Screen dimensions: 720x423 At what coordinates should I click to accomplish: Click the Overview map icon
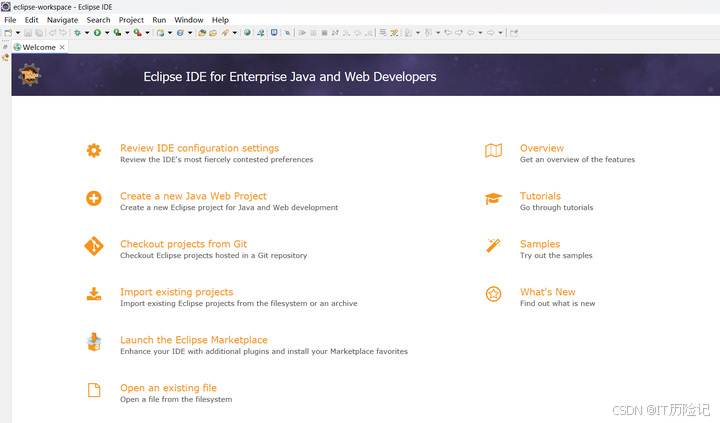[493, 150]
